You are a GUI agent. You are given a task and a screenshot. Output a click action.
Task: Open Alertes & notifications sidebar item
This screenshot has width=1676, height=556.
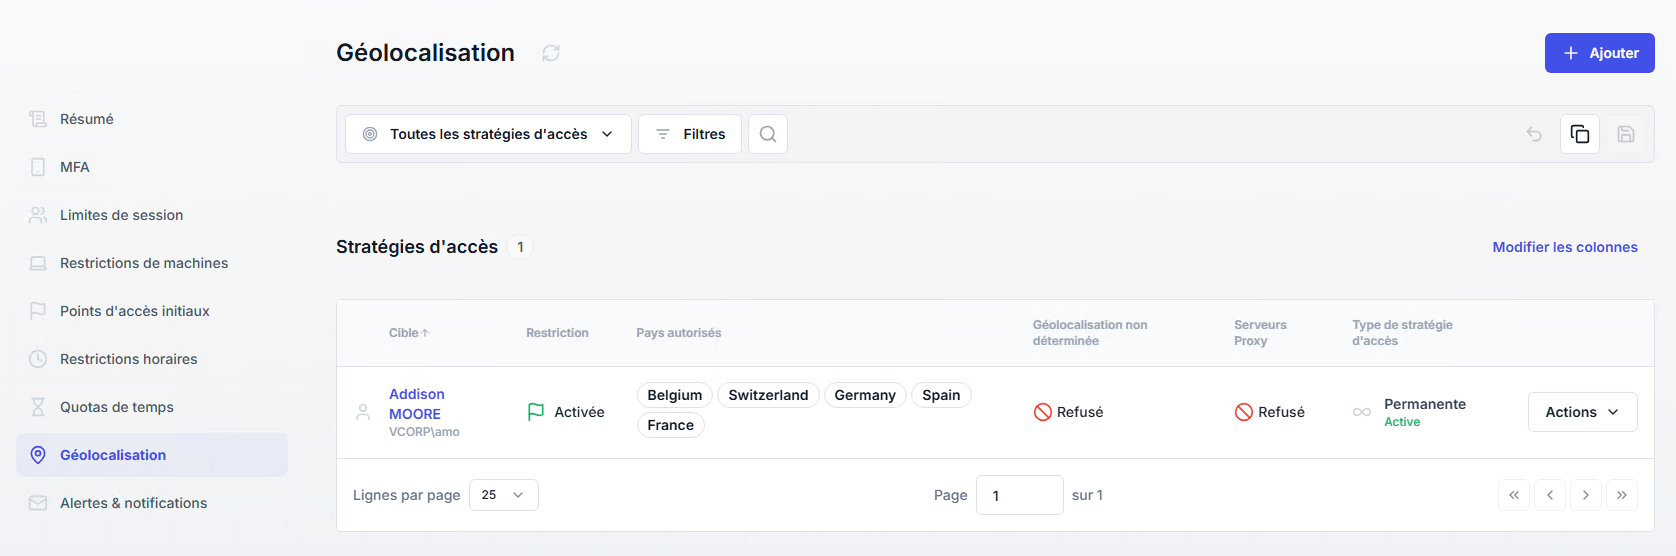[133, 503]
